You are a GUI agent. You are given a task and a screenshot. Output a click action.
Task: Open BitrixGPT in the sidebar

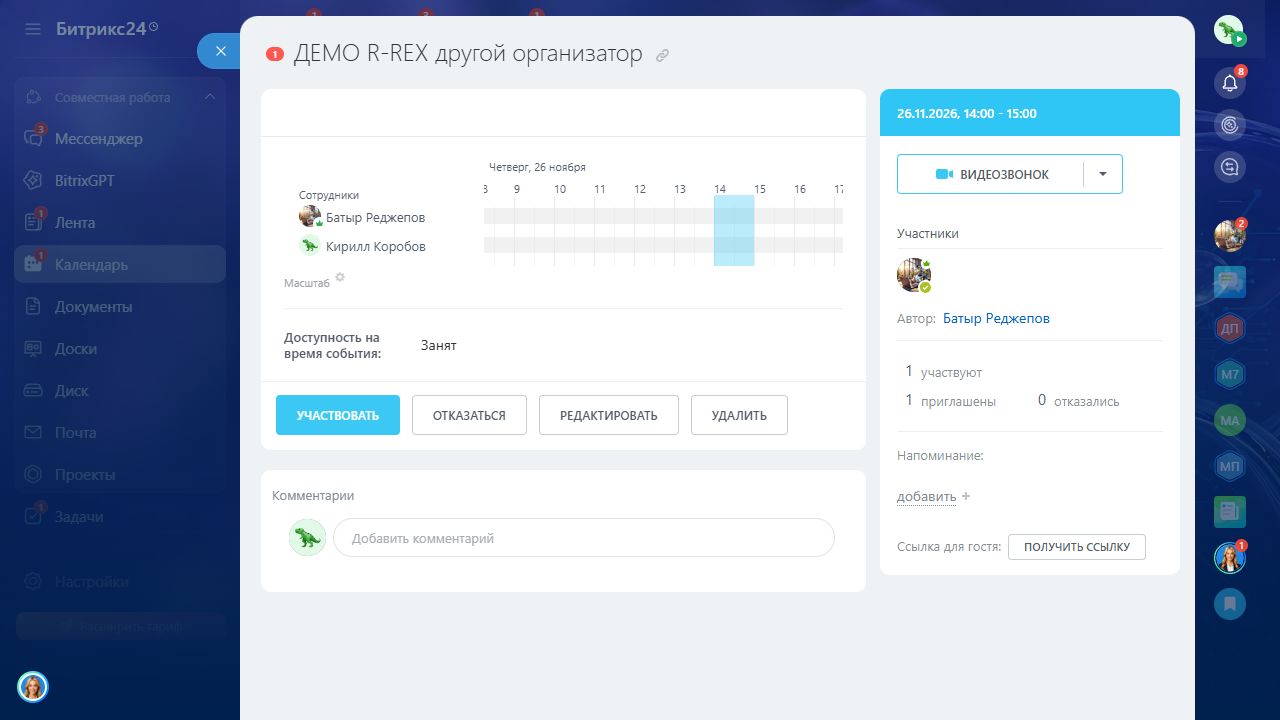[120, 181]
